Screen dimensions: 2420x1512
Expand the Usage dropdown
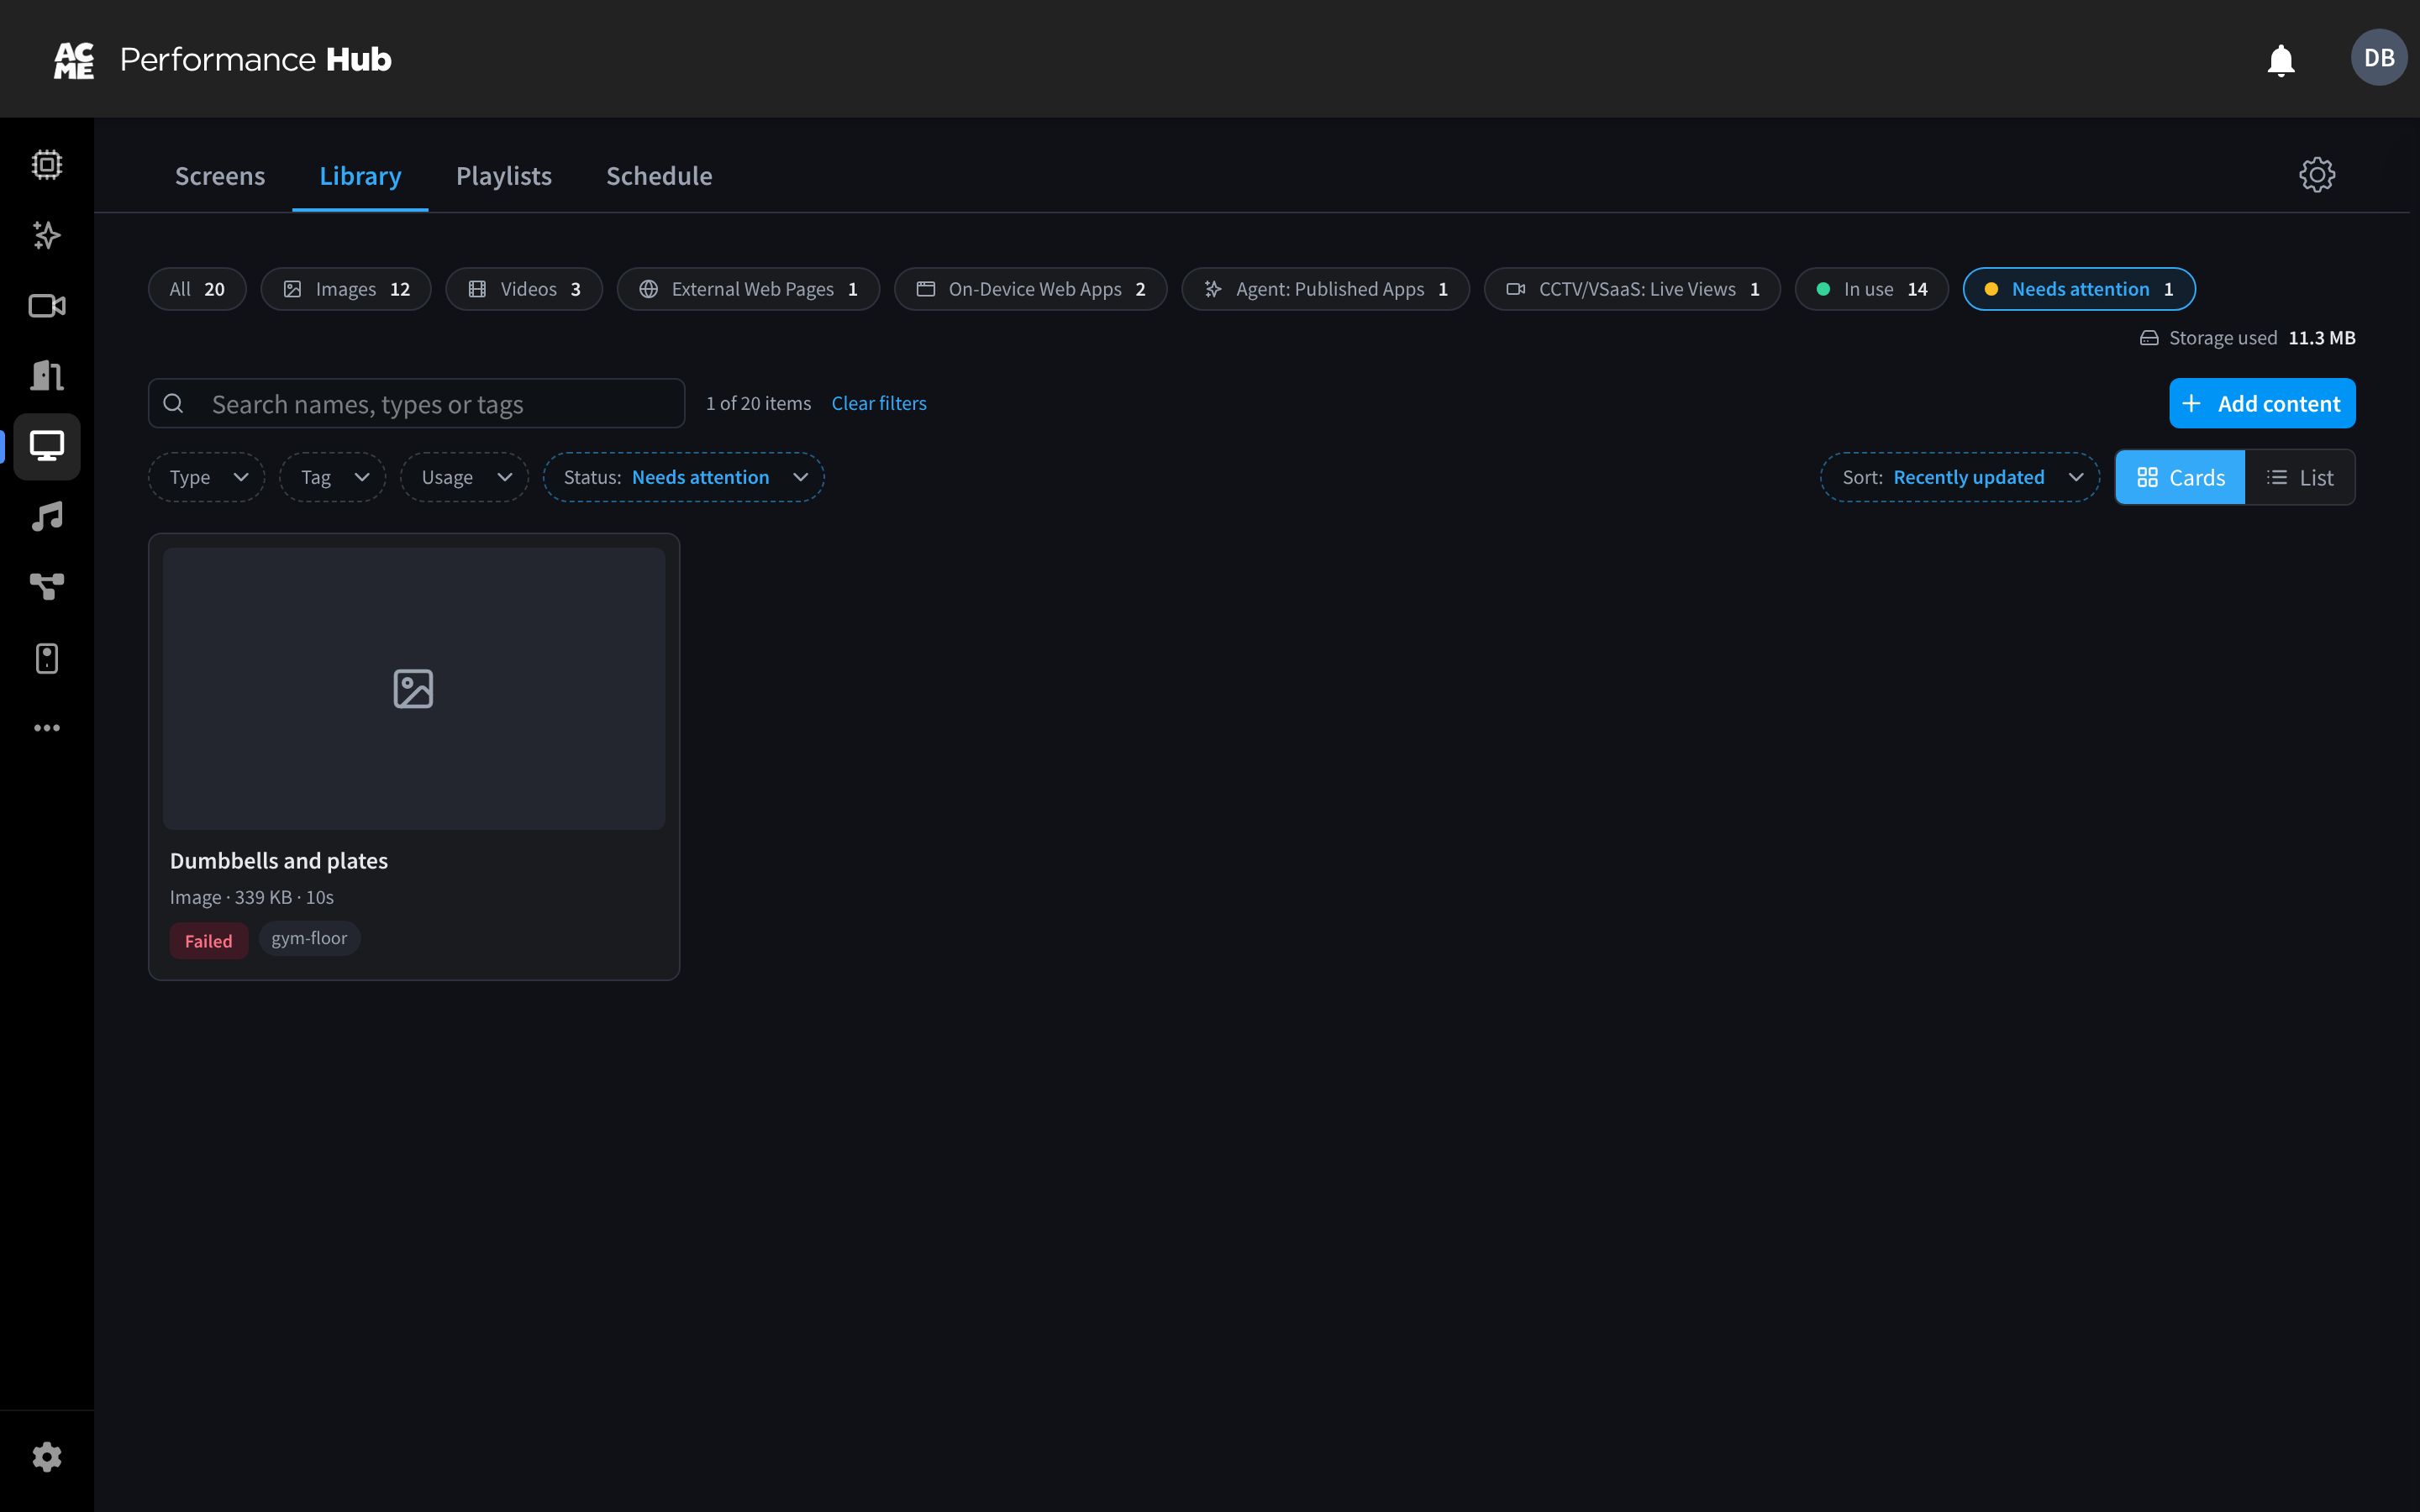[465, 477]
